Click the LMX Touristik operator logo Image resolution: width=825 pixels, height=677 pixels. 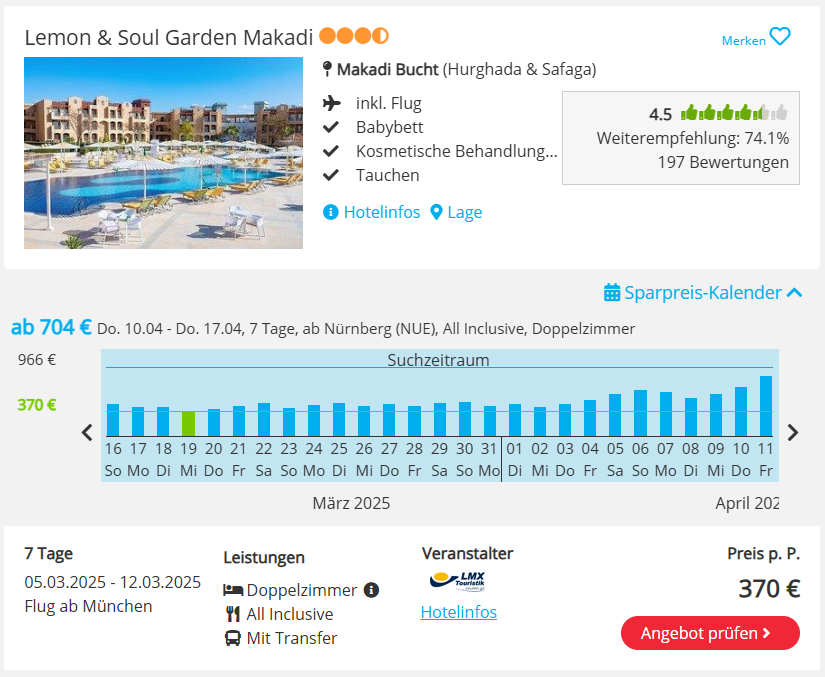[x=457, y=581]
